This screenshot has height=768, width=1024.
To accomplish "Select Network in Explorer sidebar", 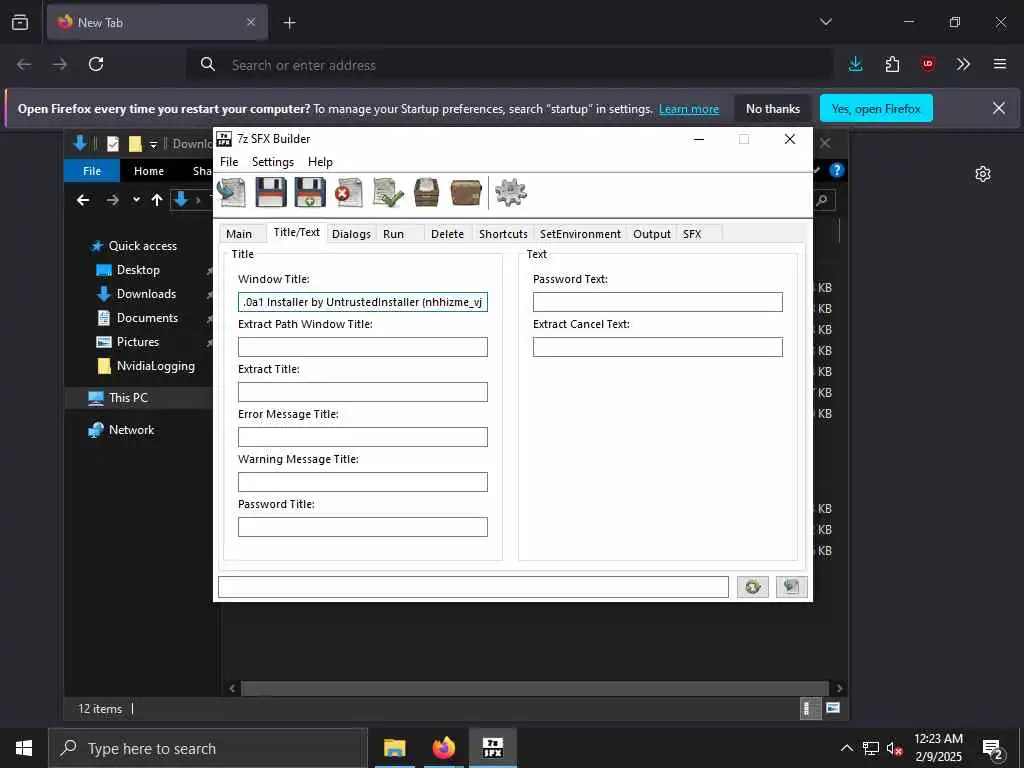I will click(131, 430).
